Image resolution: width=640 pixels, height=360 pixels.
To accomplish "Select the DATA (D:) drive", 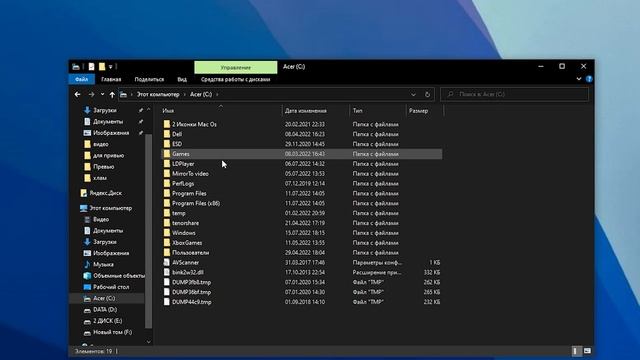I will point(104,309).
